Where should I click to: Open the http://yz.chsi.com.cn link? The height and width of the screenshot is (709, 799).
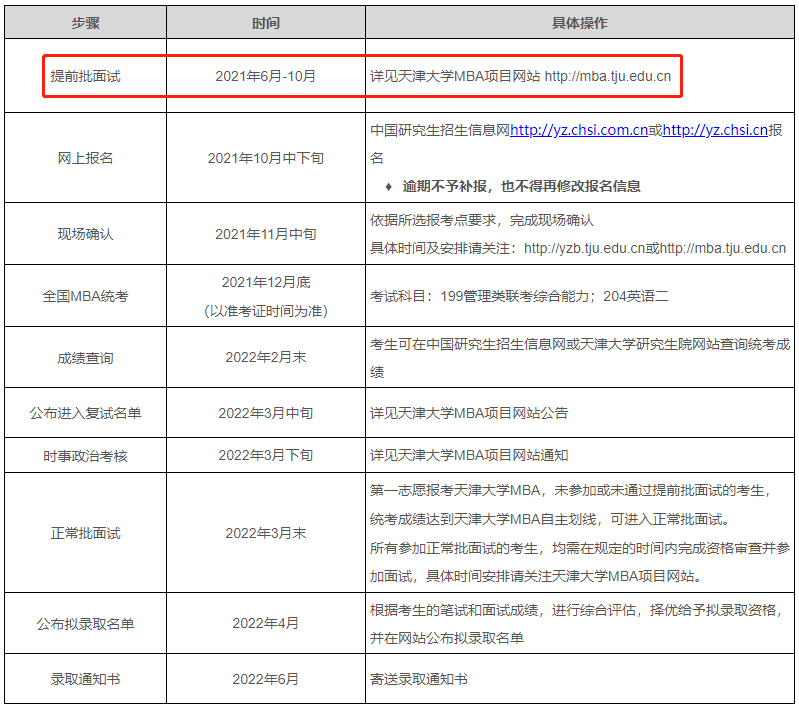point(579,130)
